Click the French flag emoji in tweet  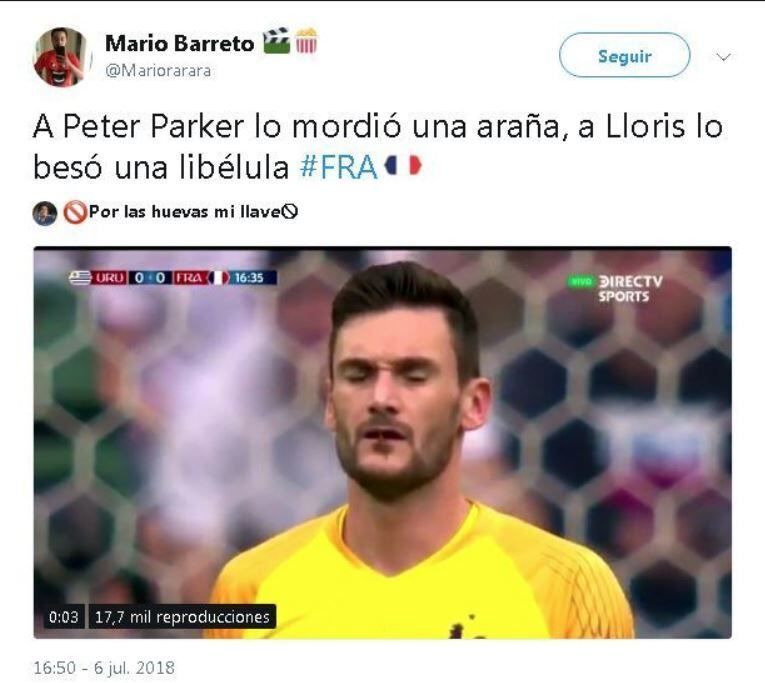coord(403,165)
